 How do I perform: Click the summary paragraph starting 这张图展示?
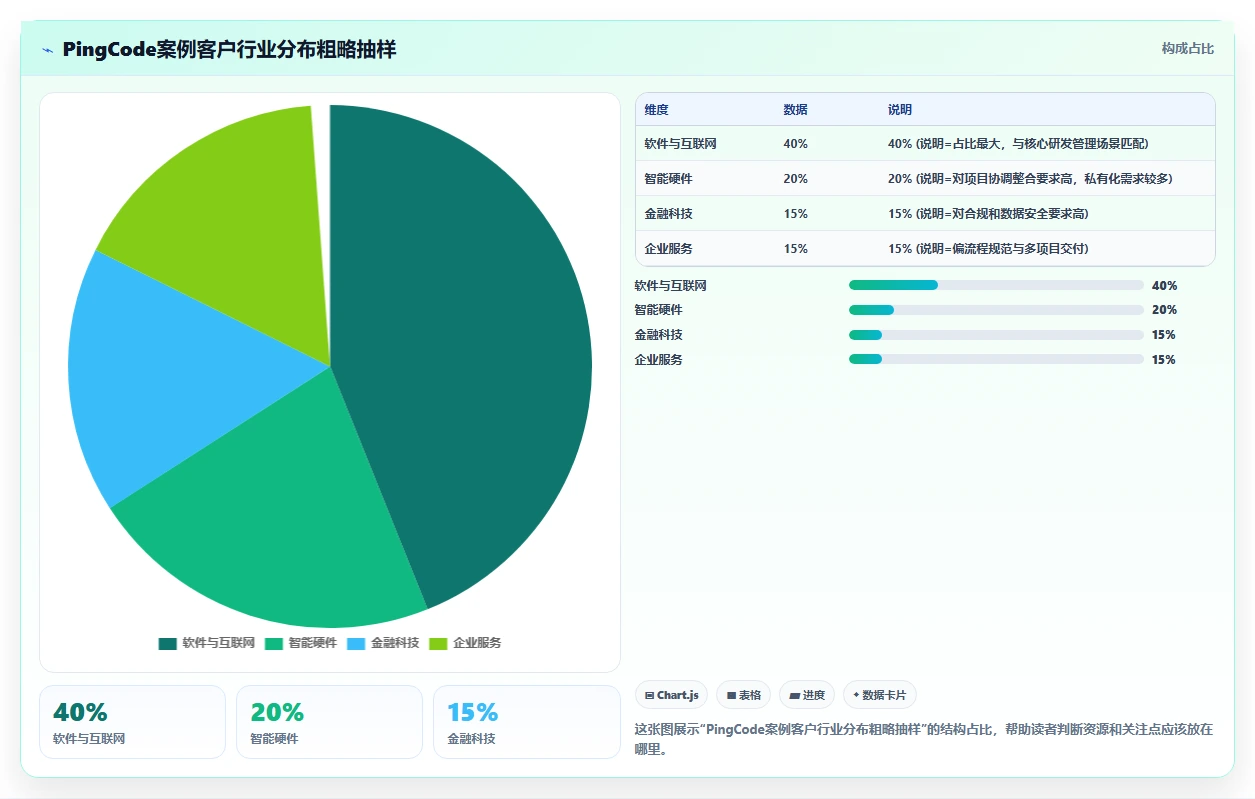[925, 739]
